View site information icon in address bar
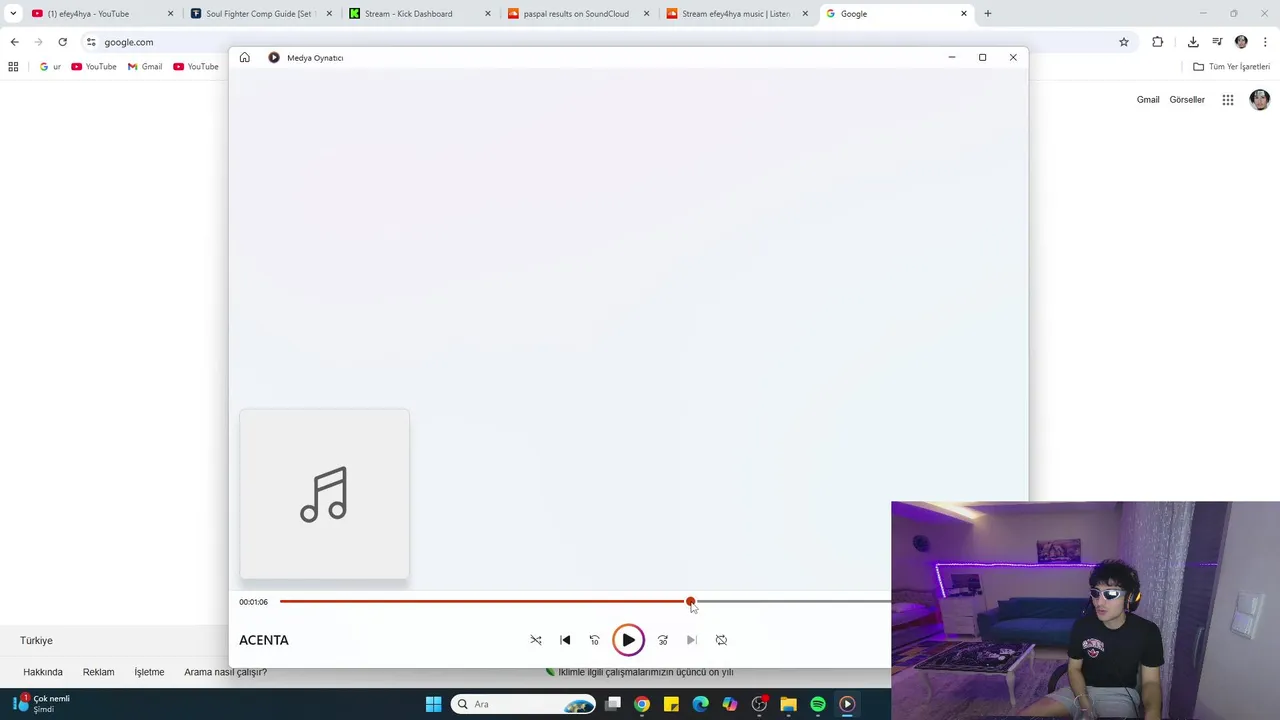 [x=91, y=42]
